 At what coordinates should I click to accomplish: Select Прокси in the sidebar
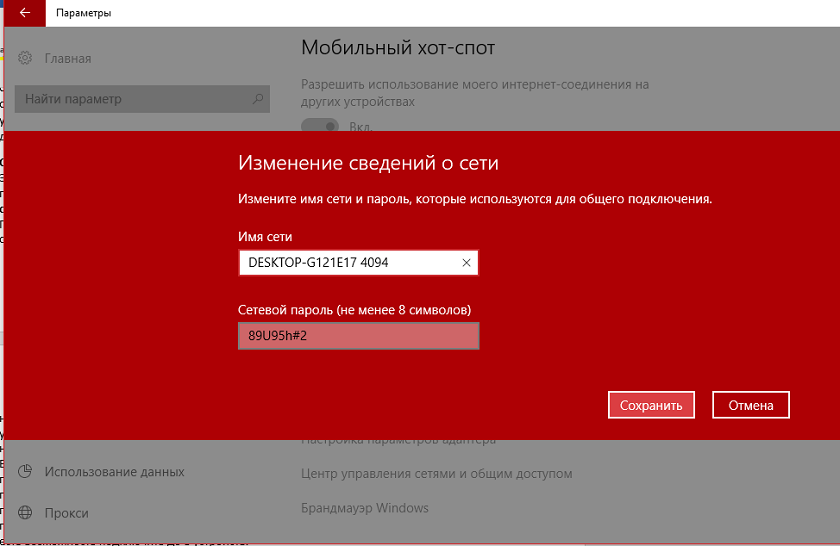(66, 513)
